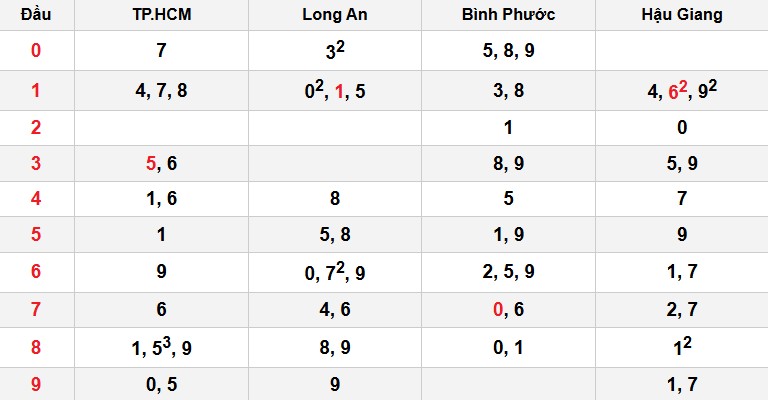Screen dimensions: 768x400
Task: Click the Đầu column header
Action: coord(36,15)
